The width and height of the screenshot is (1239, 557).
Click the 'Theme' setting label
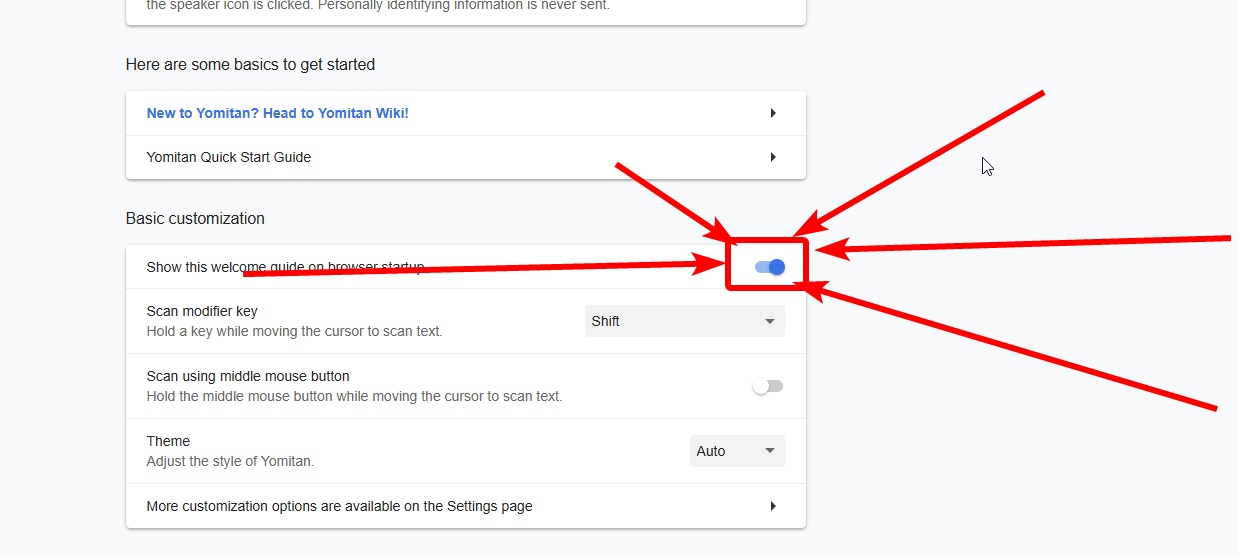click(x=168, y=441)
